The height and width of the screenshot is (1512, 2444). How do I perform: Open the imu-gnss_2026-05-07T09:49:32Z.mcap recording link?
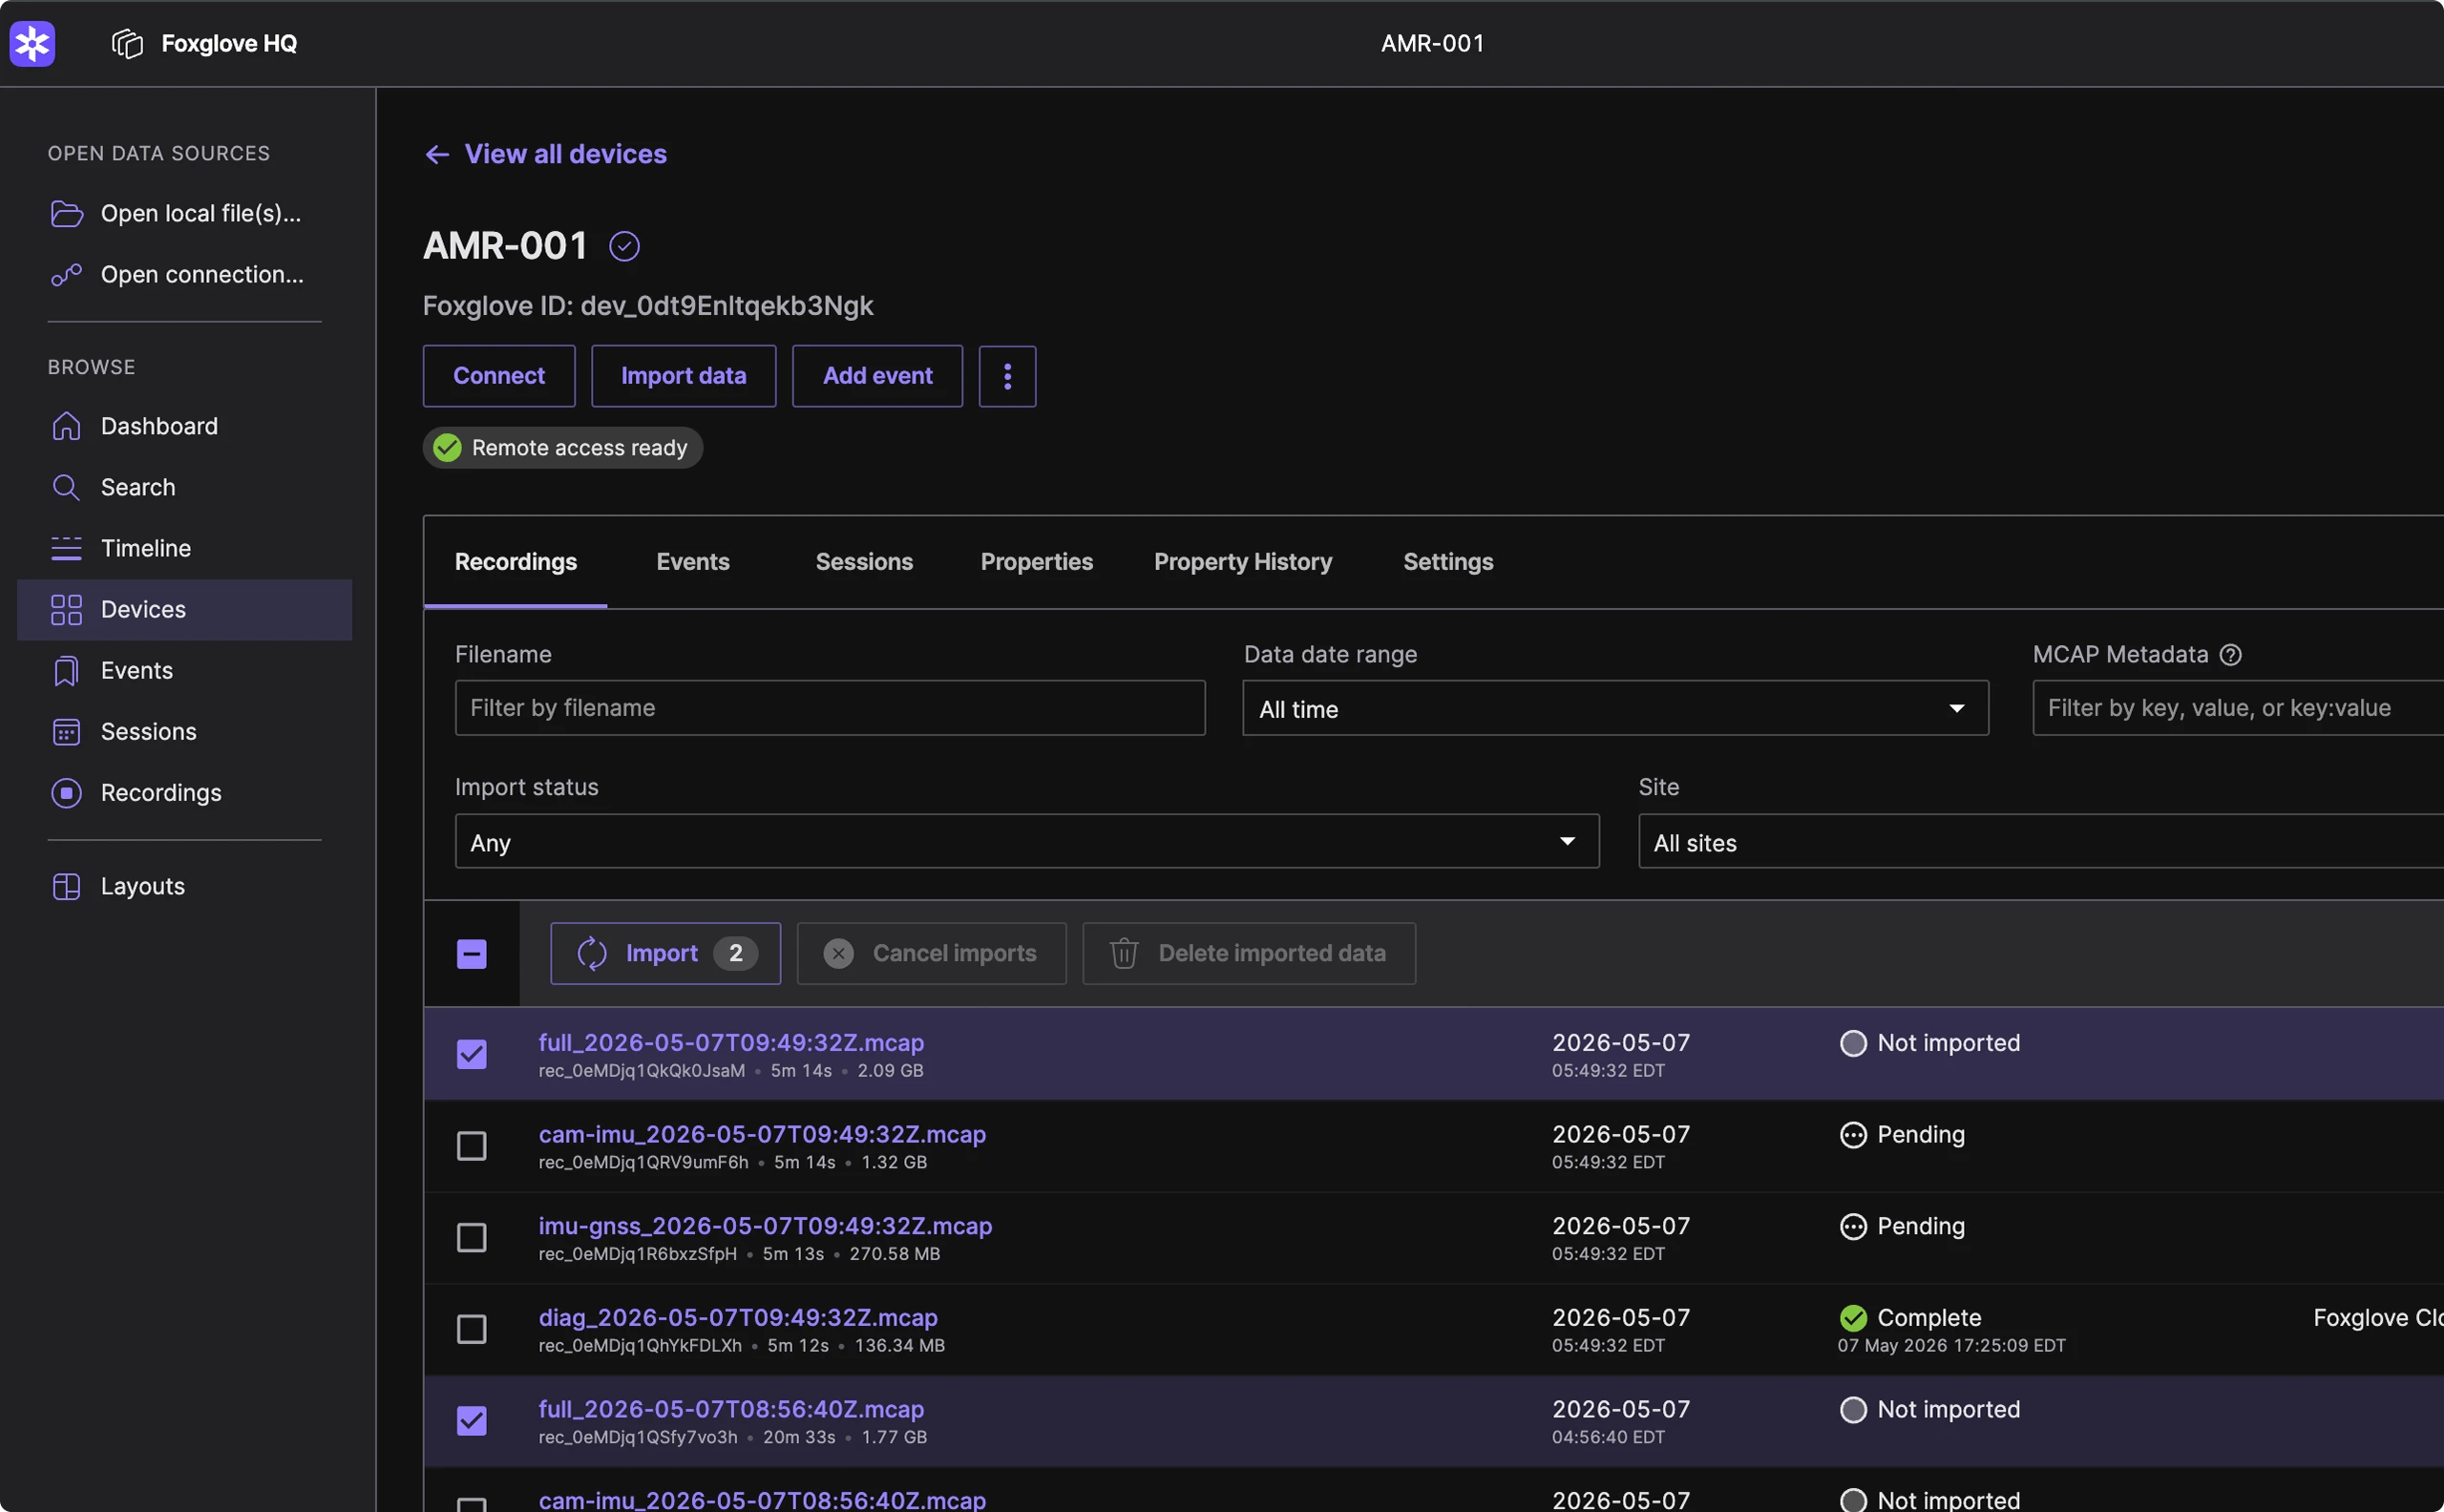[x=765, y=1226]
